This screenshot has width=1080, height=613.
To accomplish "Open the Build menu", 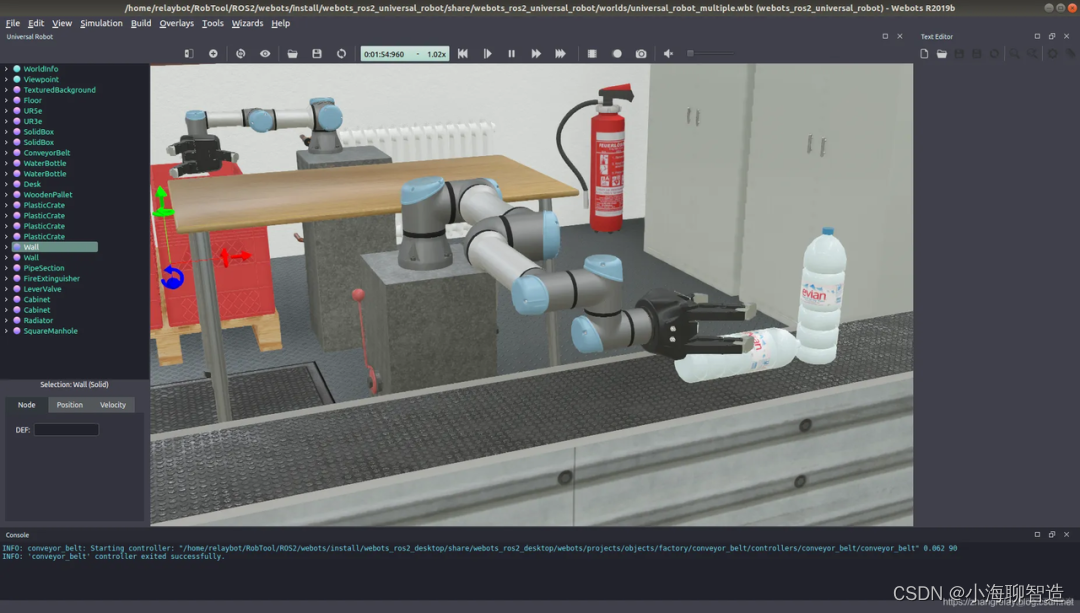I will pyautogui.click(x=141, y=23).
